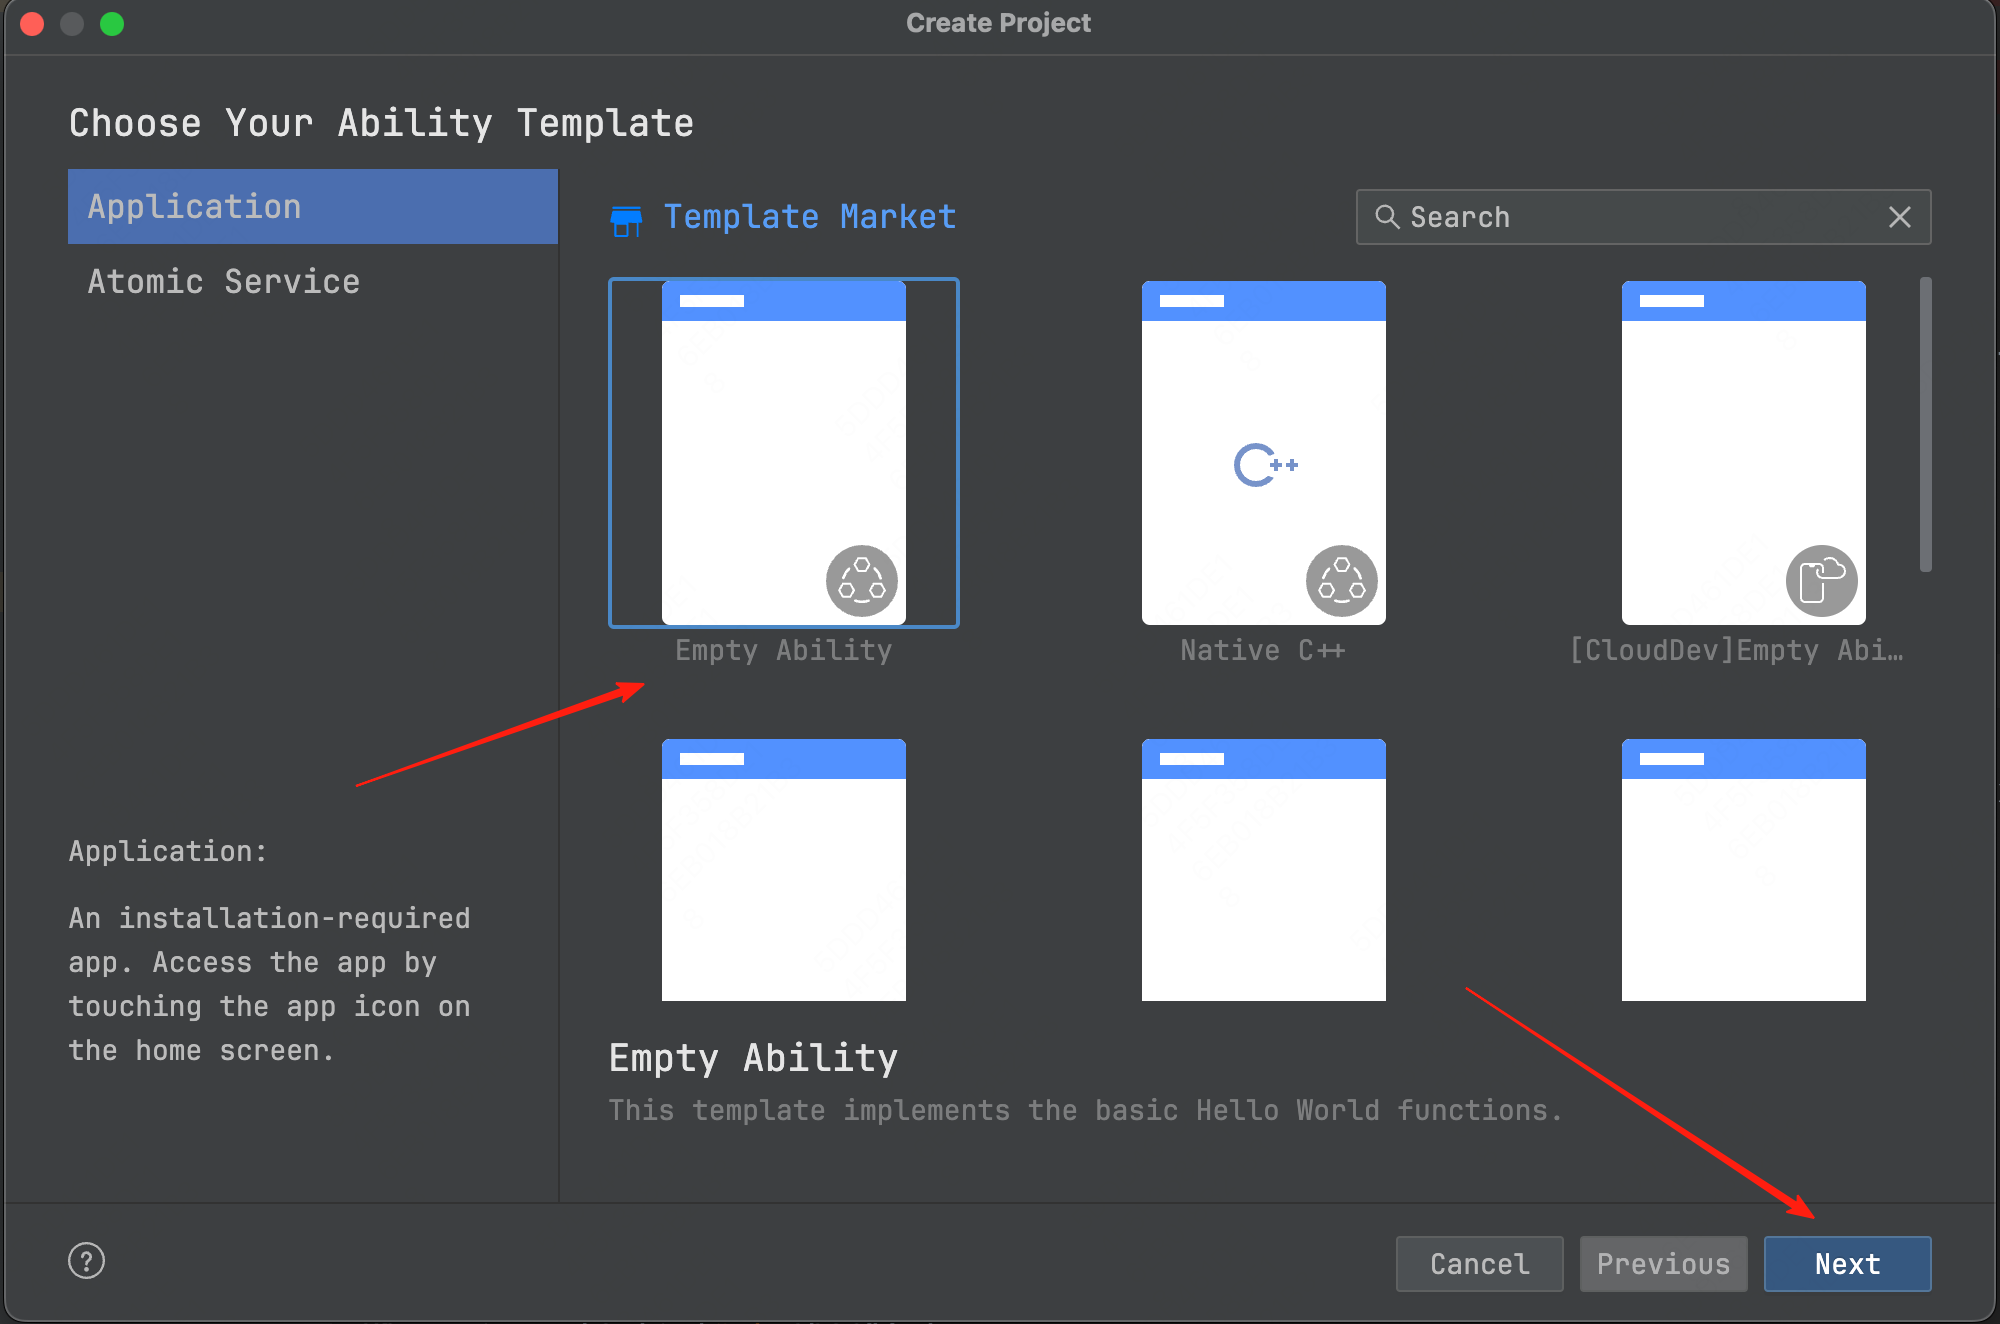Viewport: 2000px width, 1324px height.
Task: Click cloud badge on CloudDev Empty Ability
Action: tap(1821, 581)
